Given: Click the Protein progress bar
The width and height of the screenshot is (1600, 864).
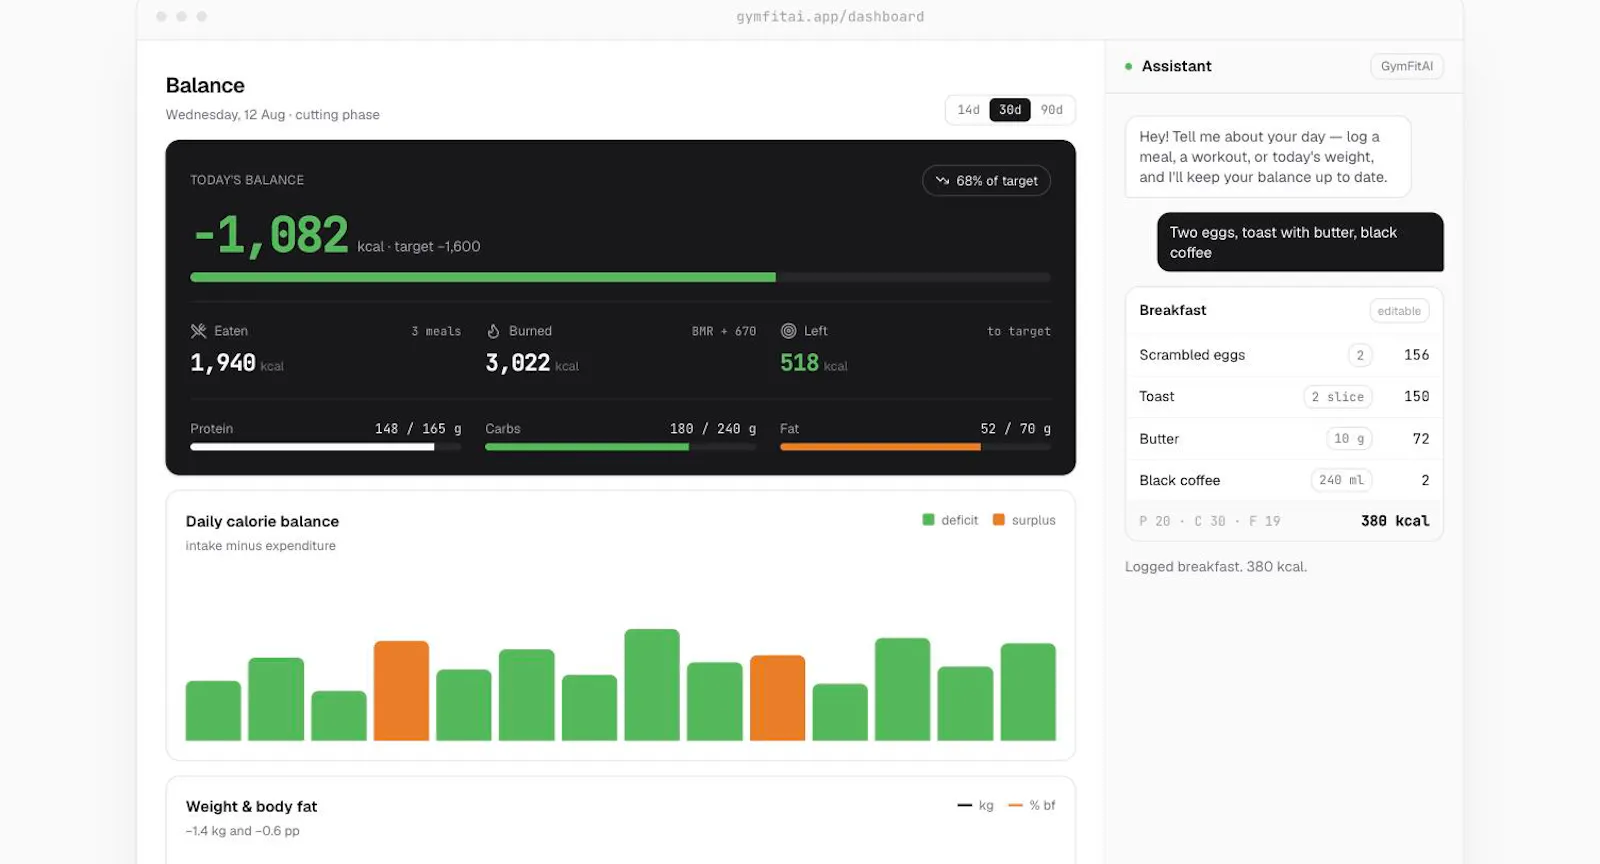Looking at the screenshot, I should pos(326,447).
